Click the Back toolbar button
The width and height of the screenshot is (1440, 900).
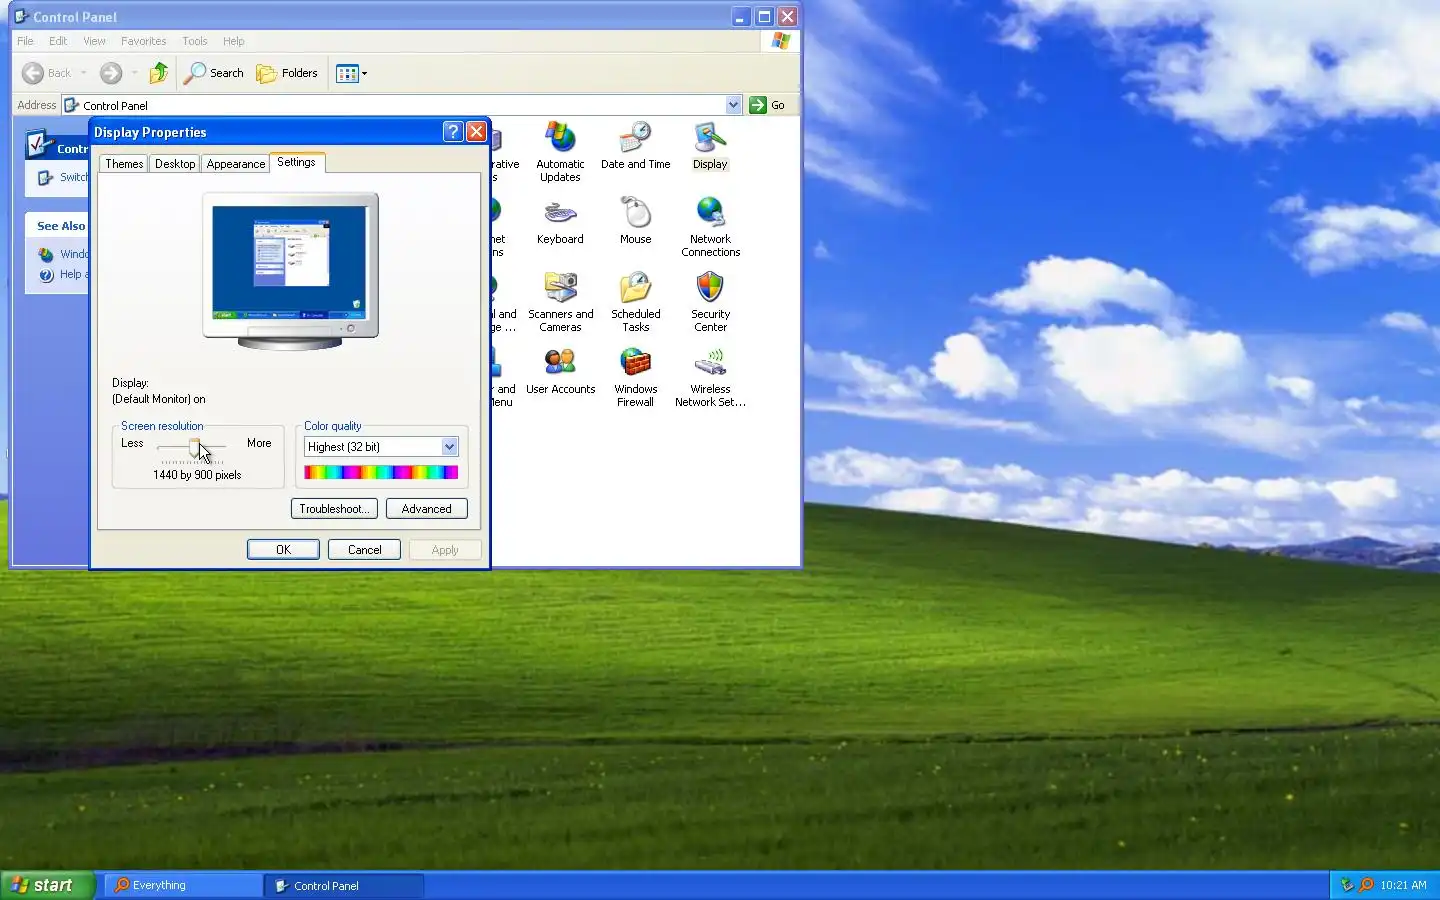click(x=47, y=73)
